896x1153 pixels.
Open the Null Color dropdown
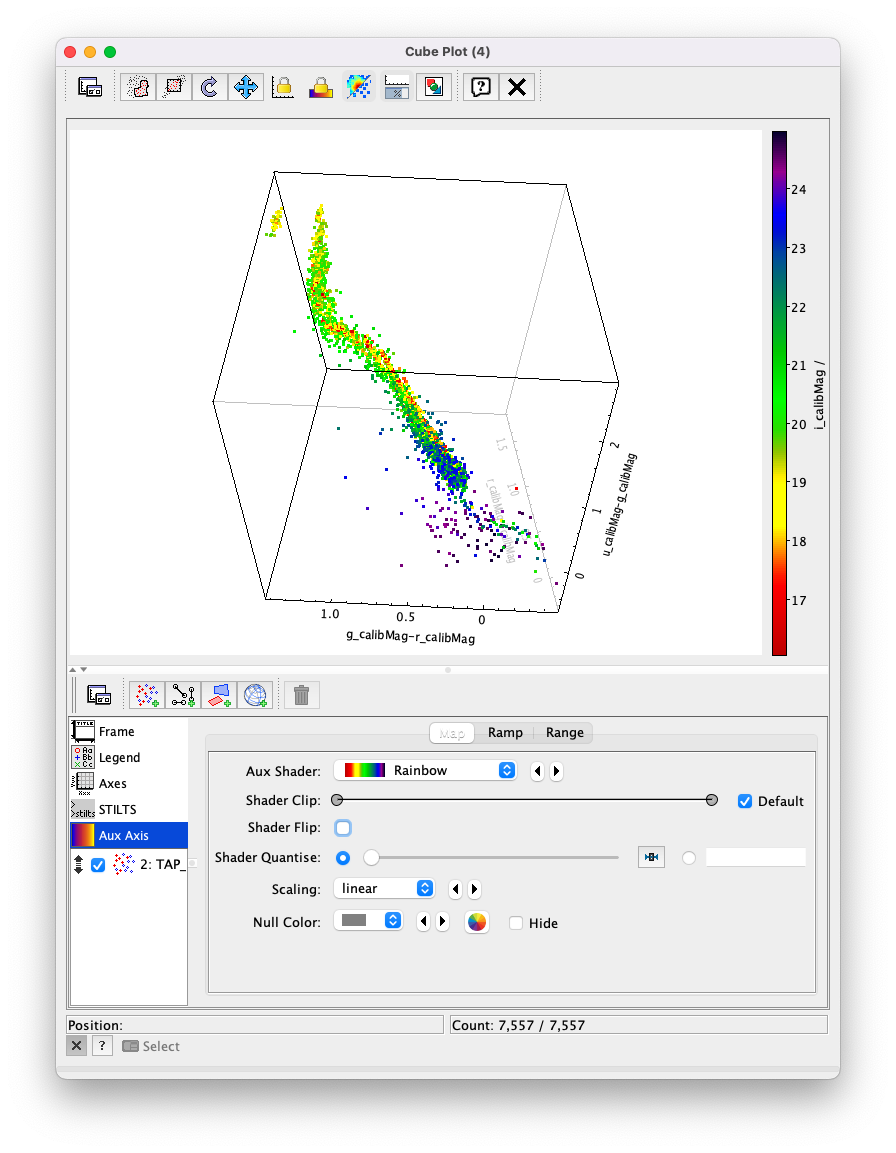368,920
